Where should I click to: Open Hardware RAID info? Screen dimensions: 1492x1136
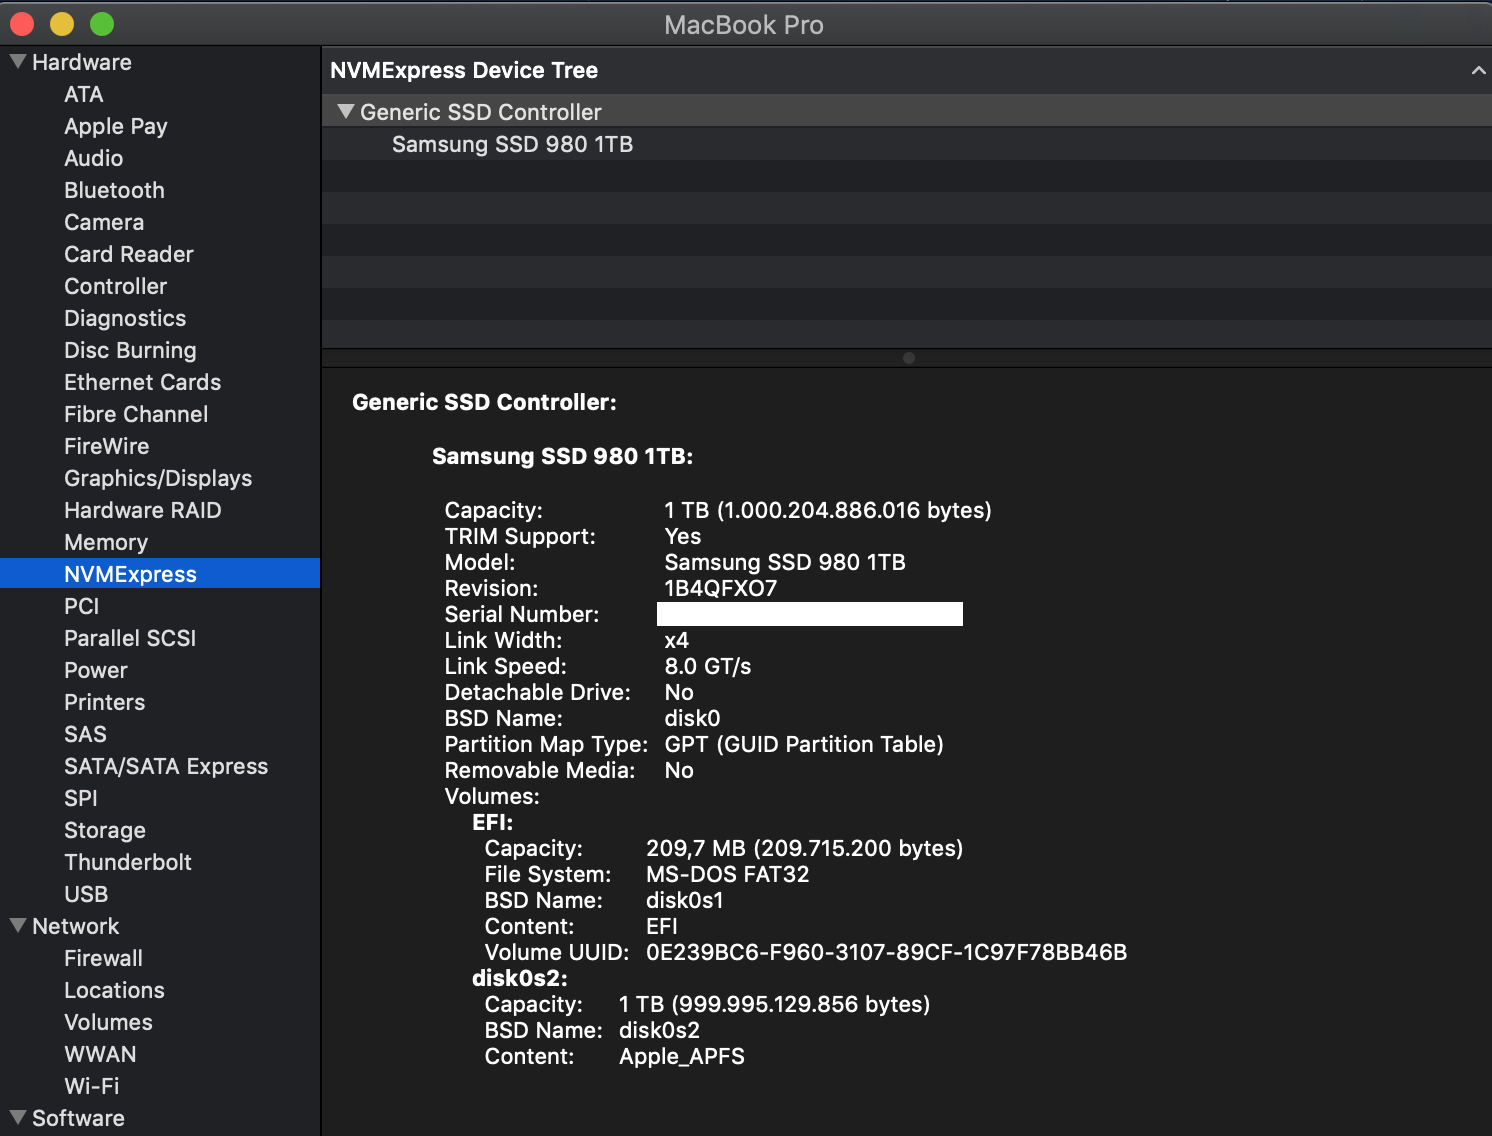tap(143, 510)
